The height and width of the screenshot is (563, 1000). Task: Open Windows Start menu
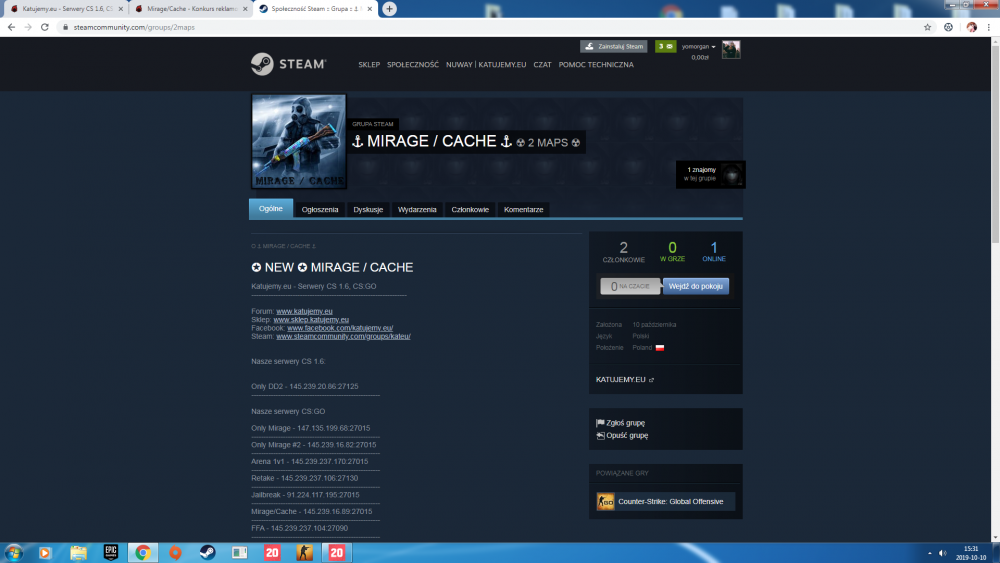point(13,553)
